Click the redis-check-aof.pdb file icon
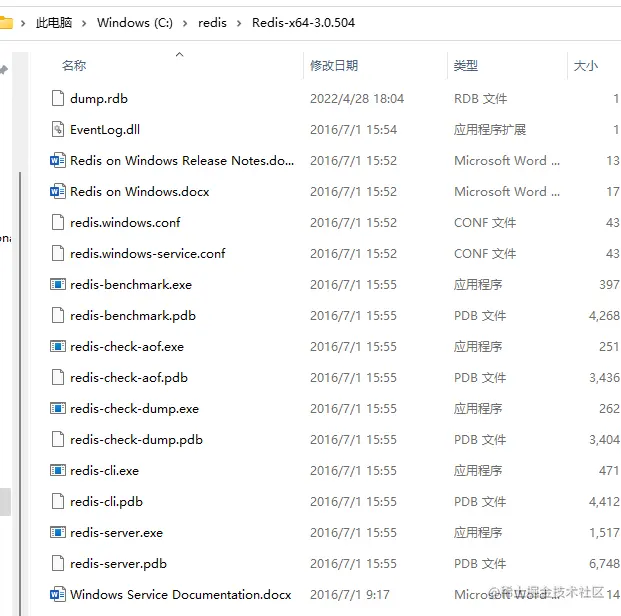This screenshot has height=616, width=621. [x=58, y=377]
